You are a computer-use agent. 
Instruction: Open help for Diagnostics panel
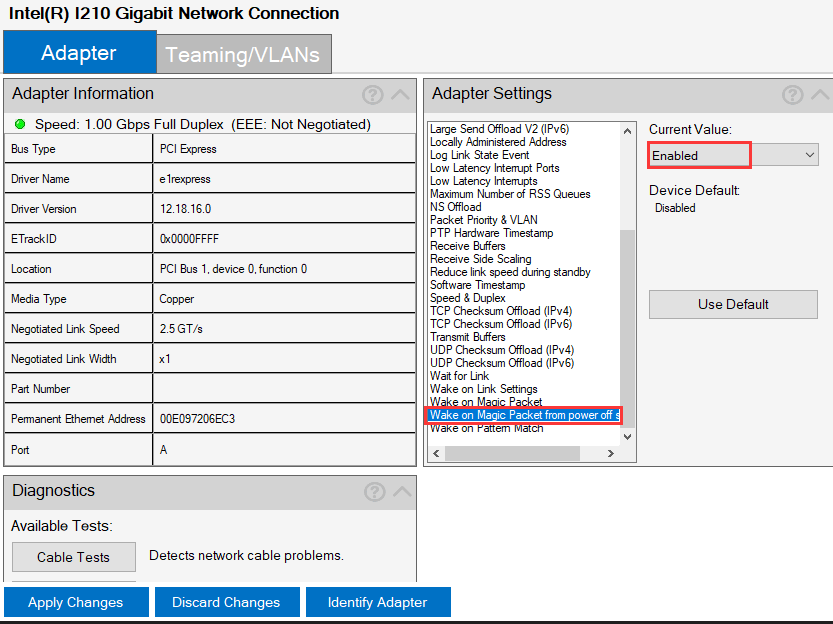[x=375, y=492]
